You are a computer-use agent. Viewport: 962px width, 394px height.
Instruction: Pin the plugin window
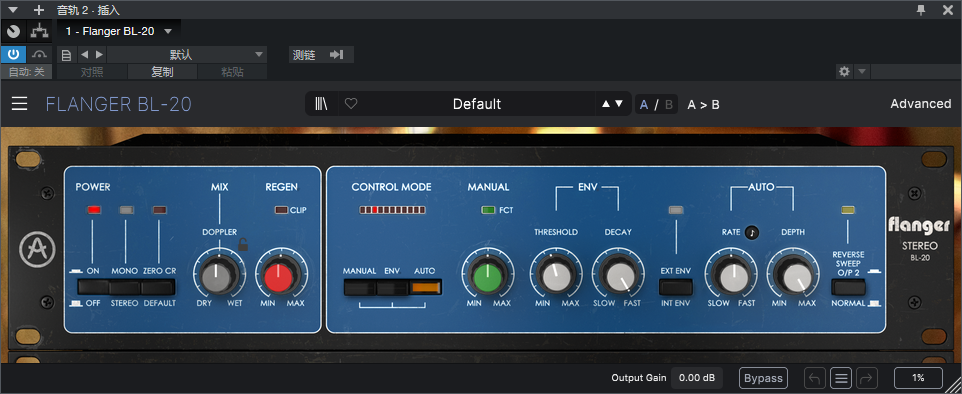[x=921, y=9]
